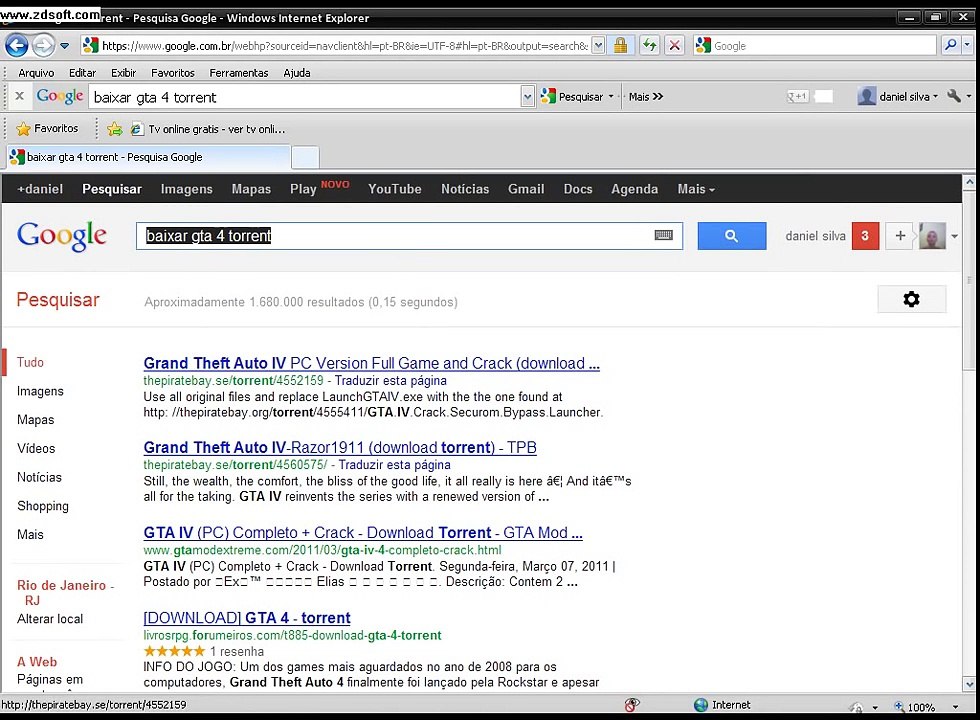The image size is (980, 720).
Task: Open Gmail from the Google bar
Action: pyautogui.click(x=526, y=189)
